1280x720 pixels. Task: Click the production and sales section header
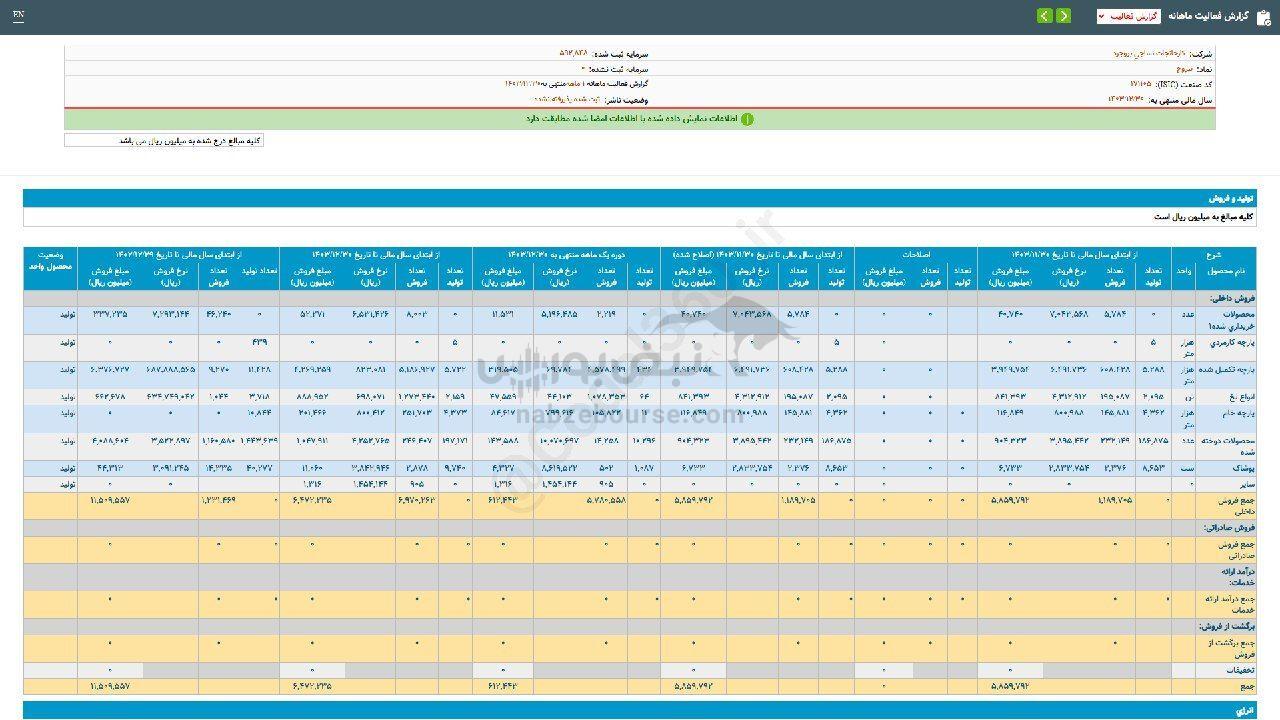coord(1230,198)
